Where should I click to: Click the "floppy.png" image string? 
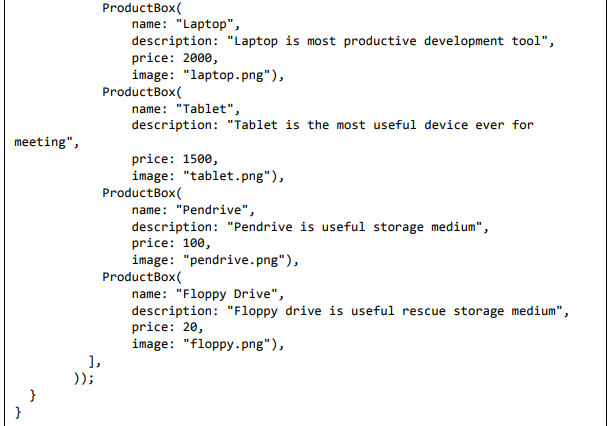click(229, 344)
